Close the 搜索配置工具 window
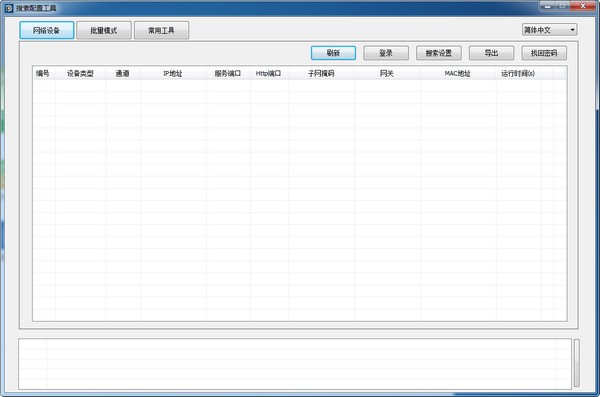The width and height of the screenshot is (600, 397). tap(583, 6)
